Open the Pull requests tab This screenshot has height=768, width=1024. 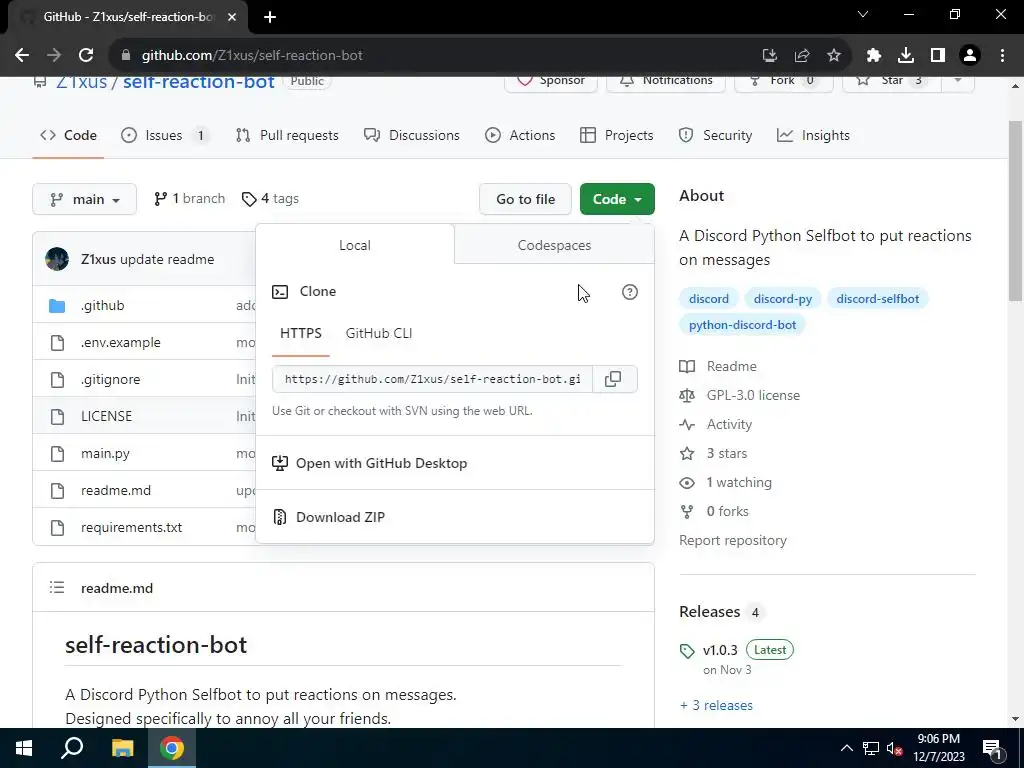tap(287, 135)
